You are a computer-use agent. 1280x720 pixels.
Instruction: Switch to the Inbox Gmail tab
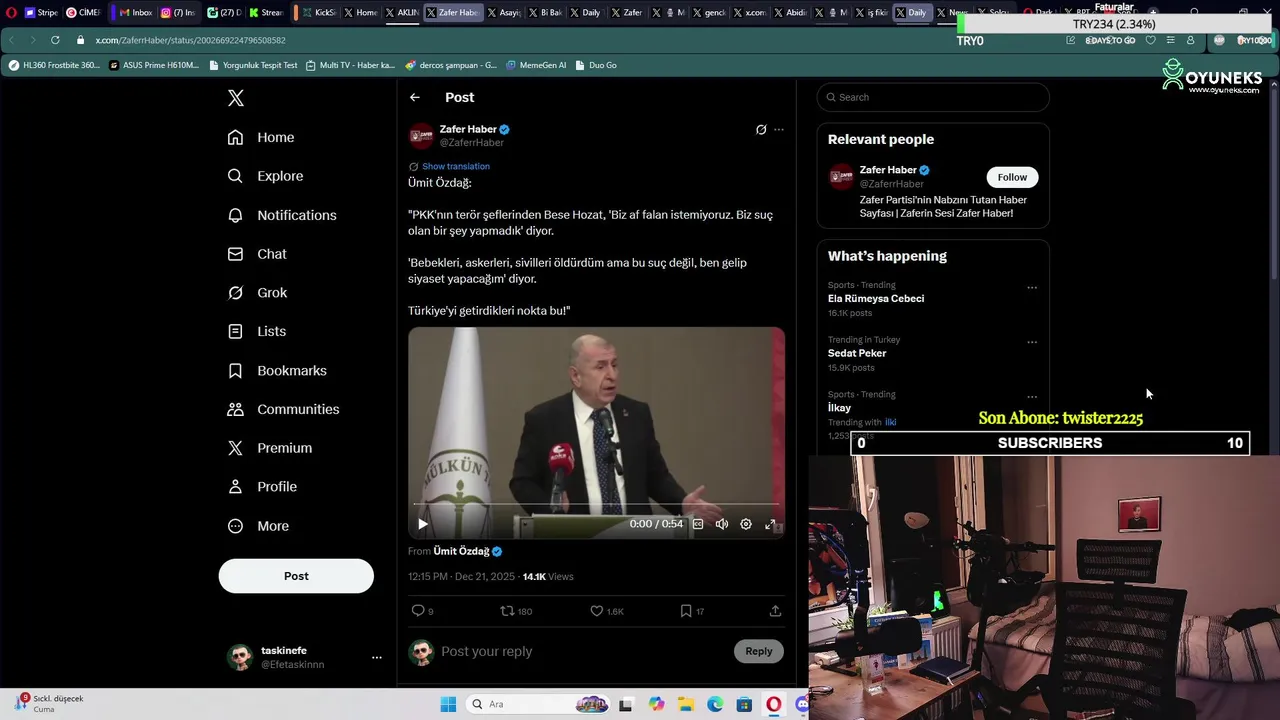click(135, 13)
